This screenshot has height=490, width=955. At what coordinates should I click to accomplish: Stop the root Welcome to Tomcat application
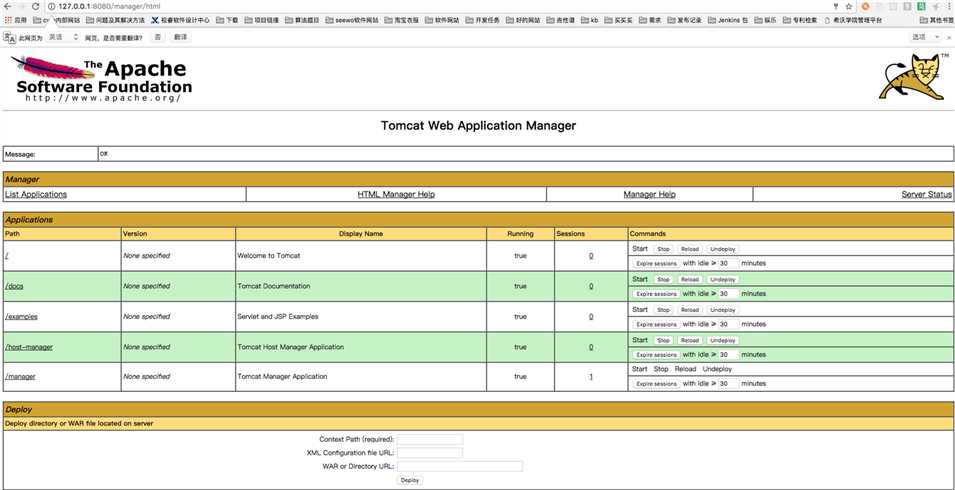[x=663, y=249]
